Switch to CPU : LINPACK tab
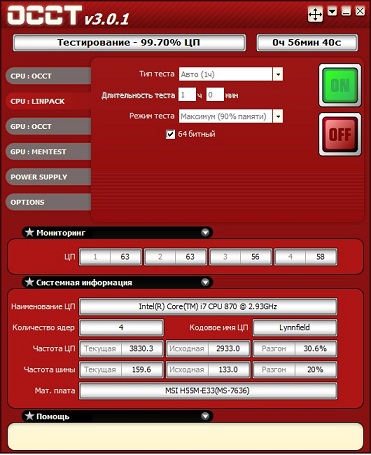The height and width of the screenshot is (455, 371). click(x=48, y=101)
